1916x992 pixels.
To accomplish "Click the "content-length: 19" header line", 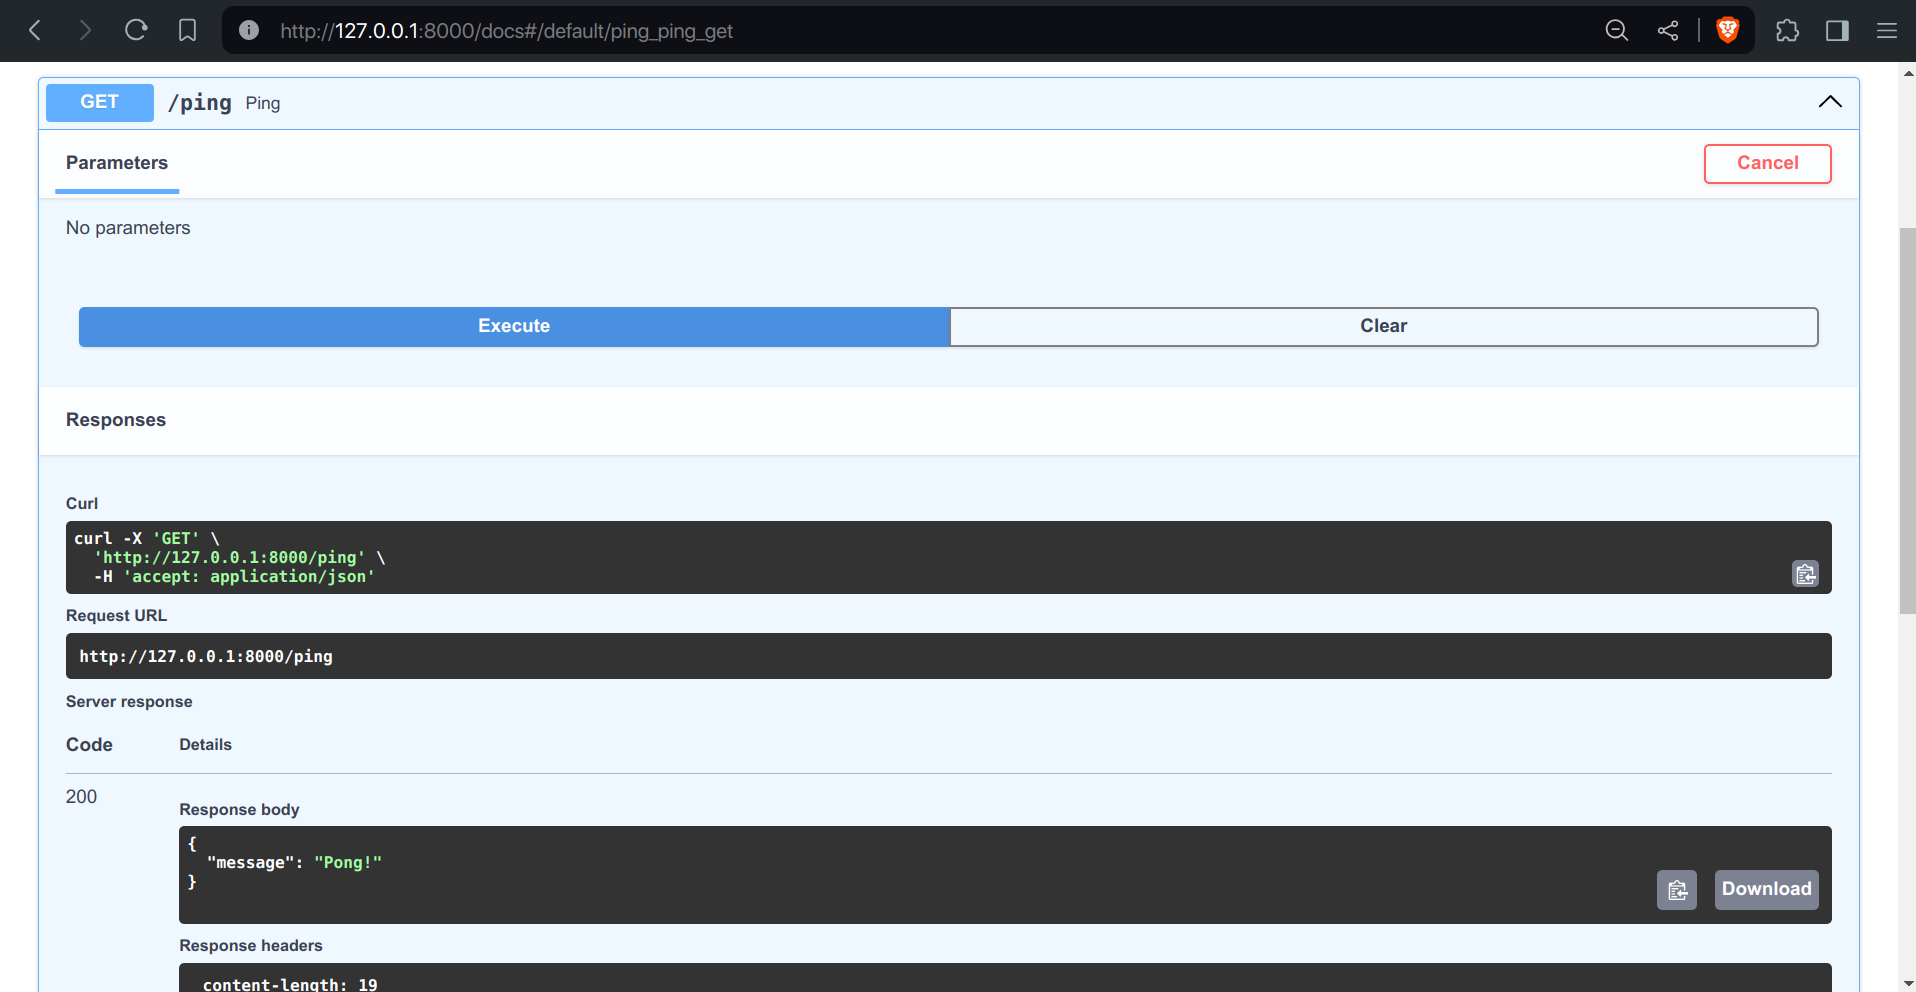I will coord(290,984).
